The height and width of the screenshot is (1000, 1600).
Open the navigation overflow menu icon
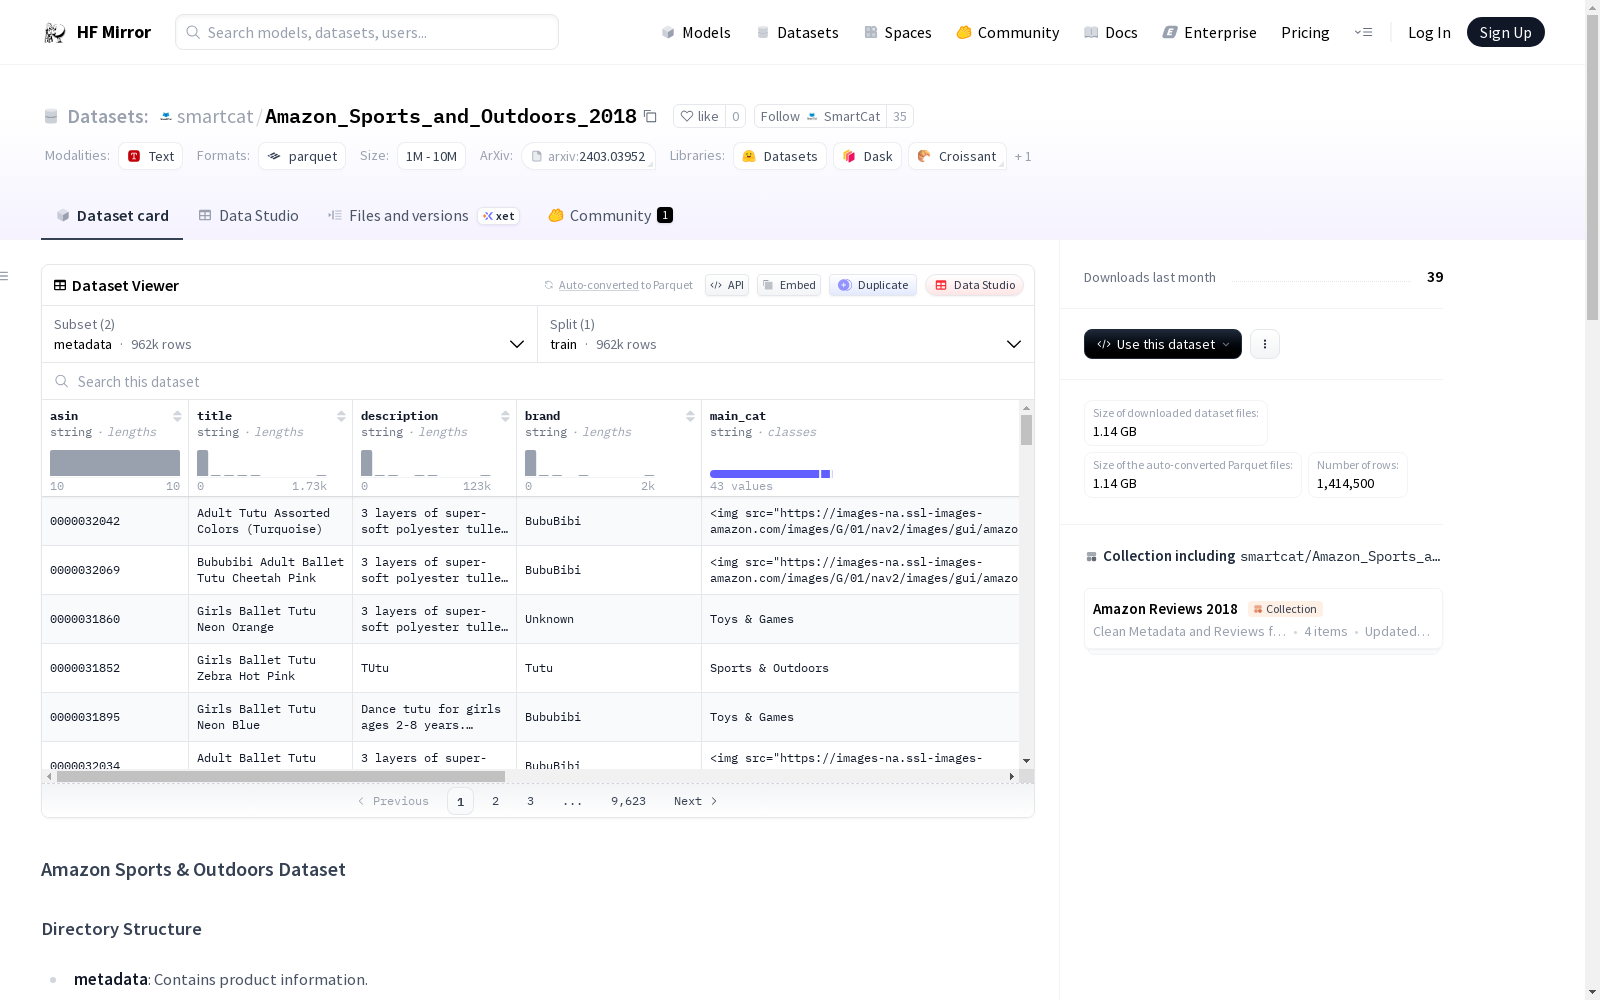coord(1363,32)
